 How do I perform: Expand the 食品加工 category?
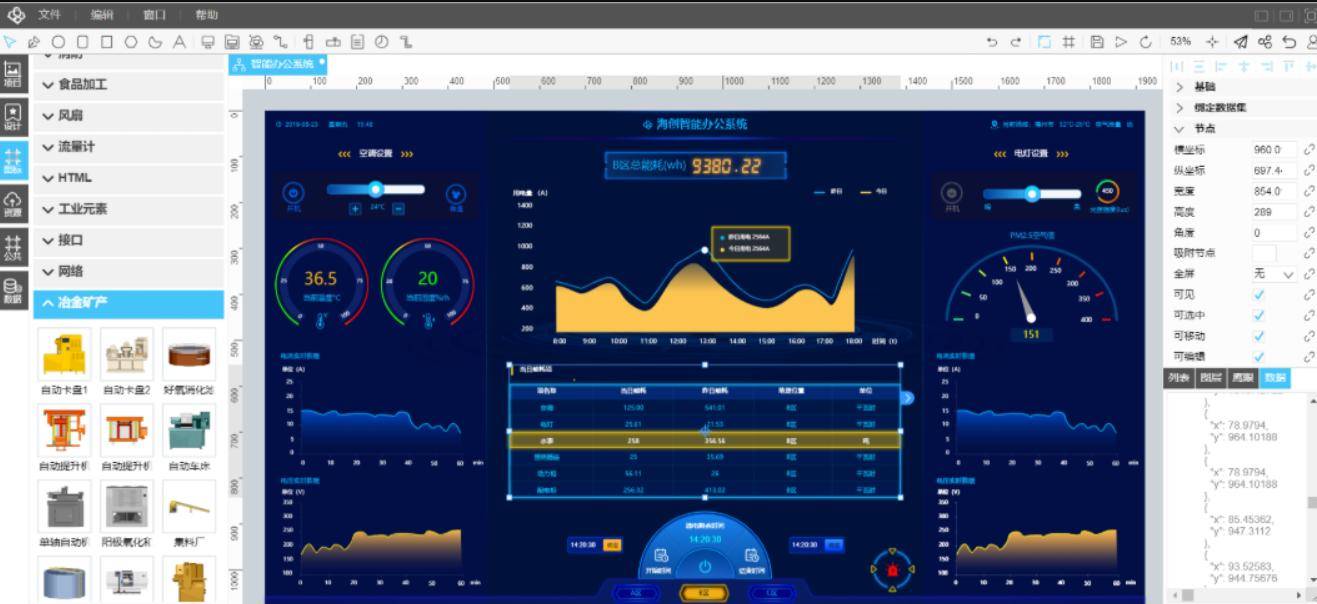click(128, 85)
